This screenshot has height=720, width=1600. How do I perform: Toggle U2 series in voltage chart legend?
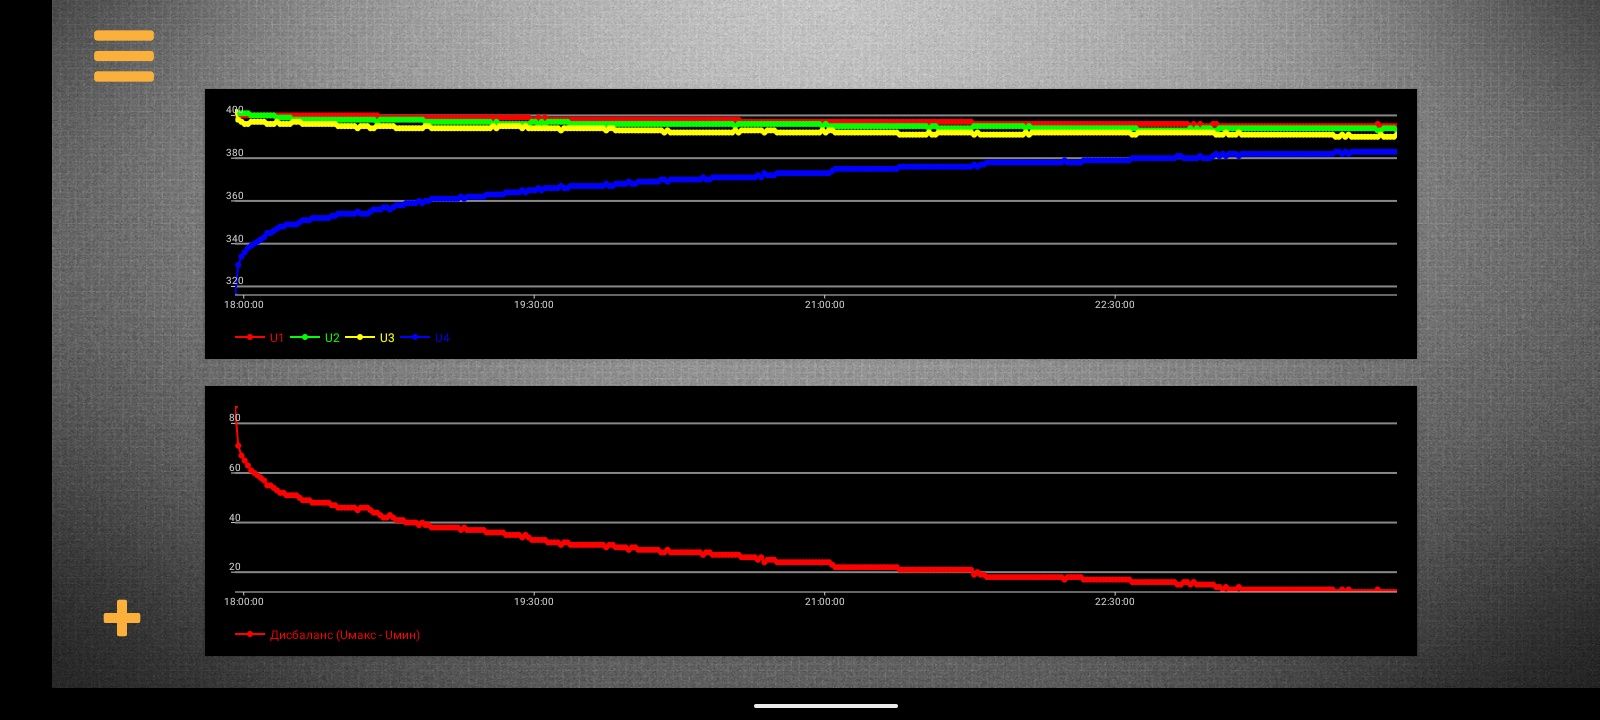click(315, 338)
